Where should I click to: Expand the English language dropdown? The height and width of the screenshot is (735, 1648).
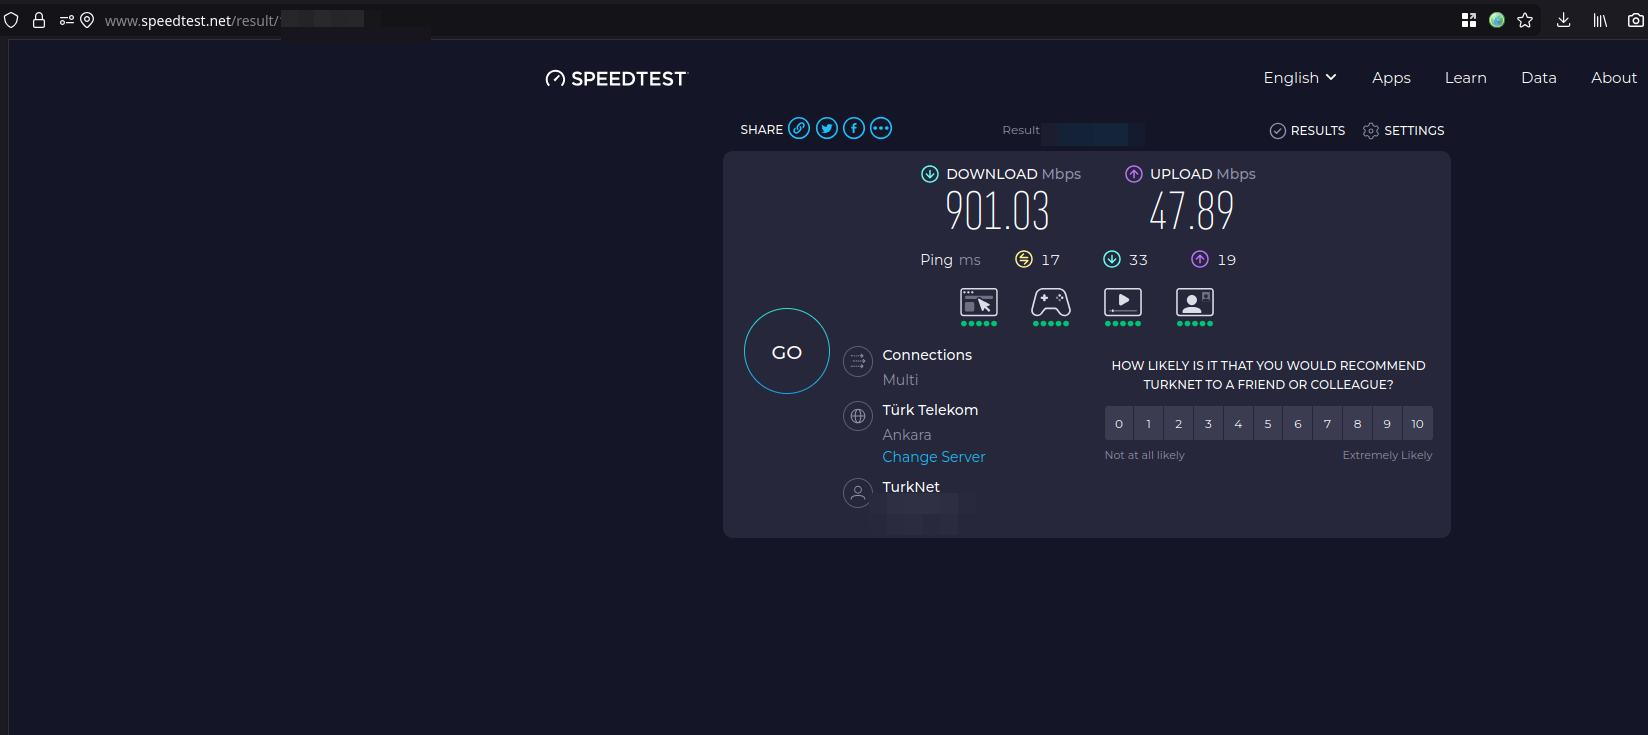[x=1300, y=78]
